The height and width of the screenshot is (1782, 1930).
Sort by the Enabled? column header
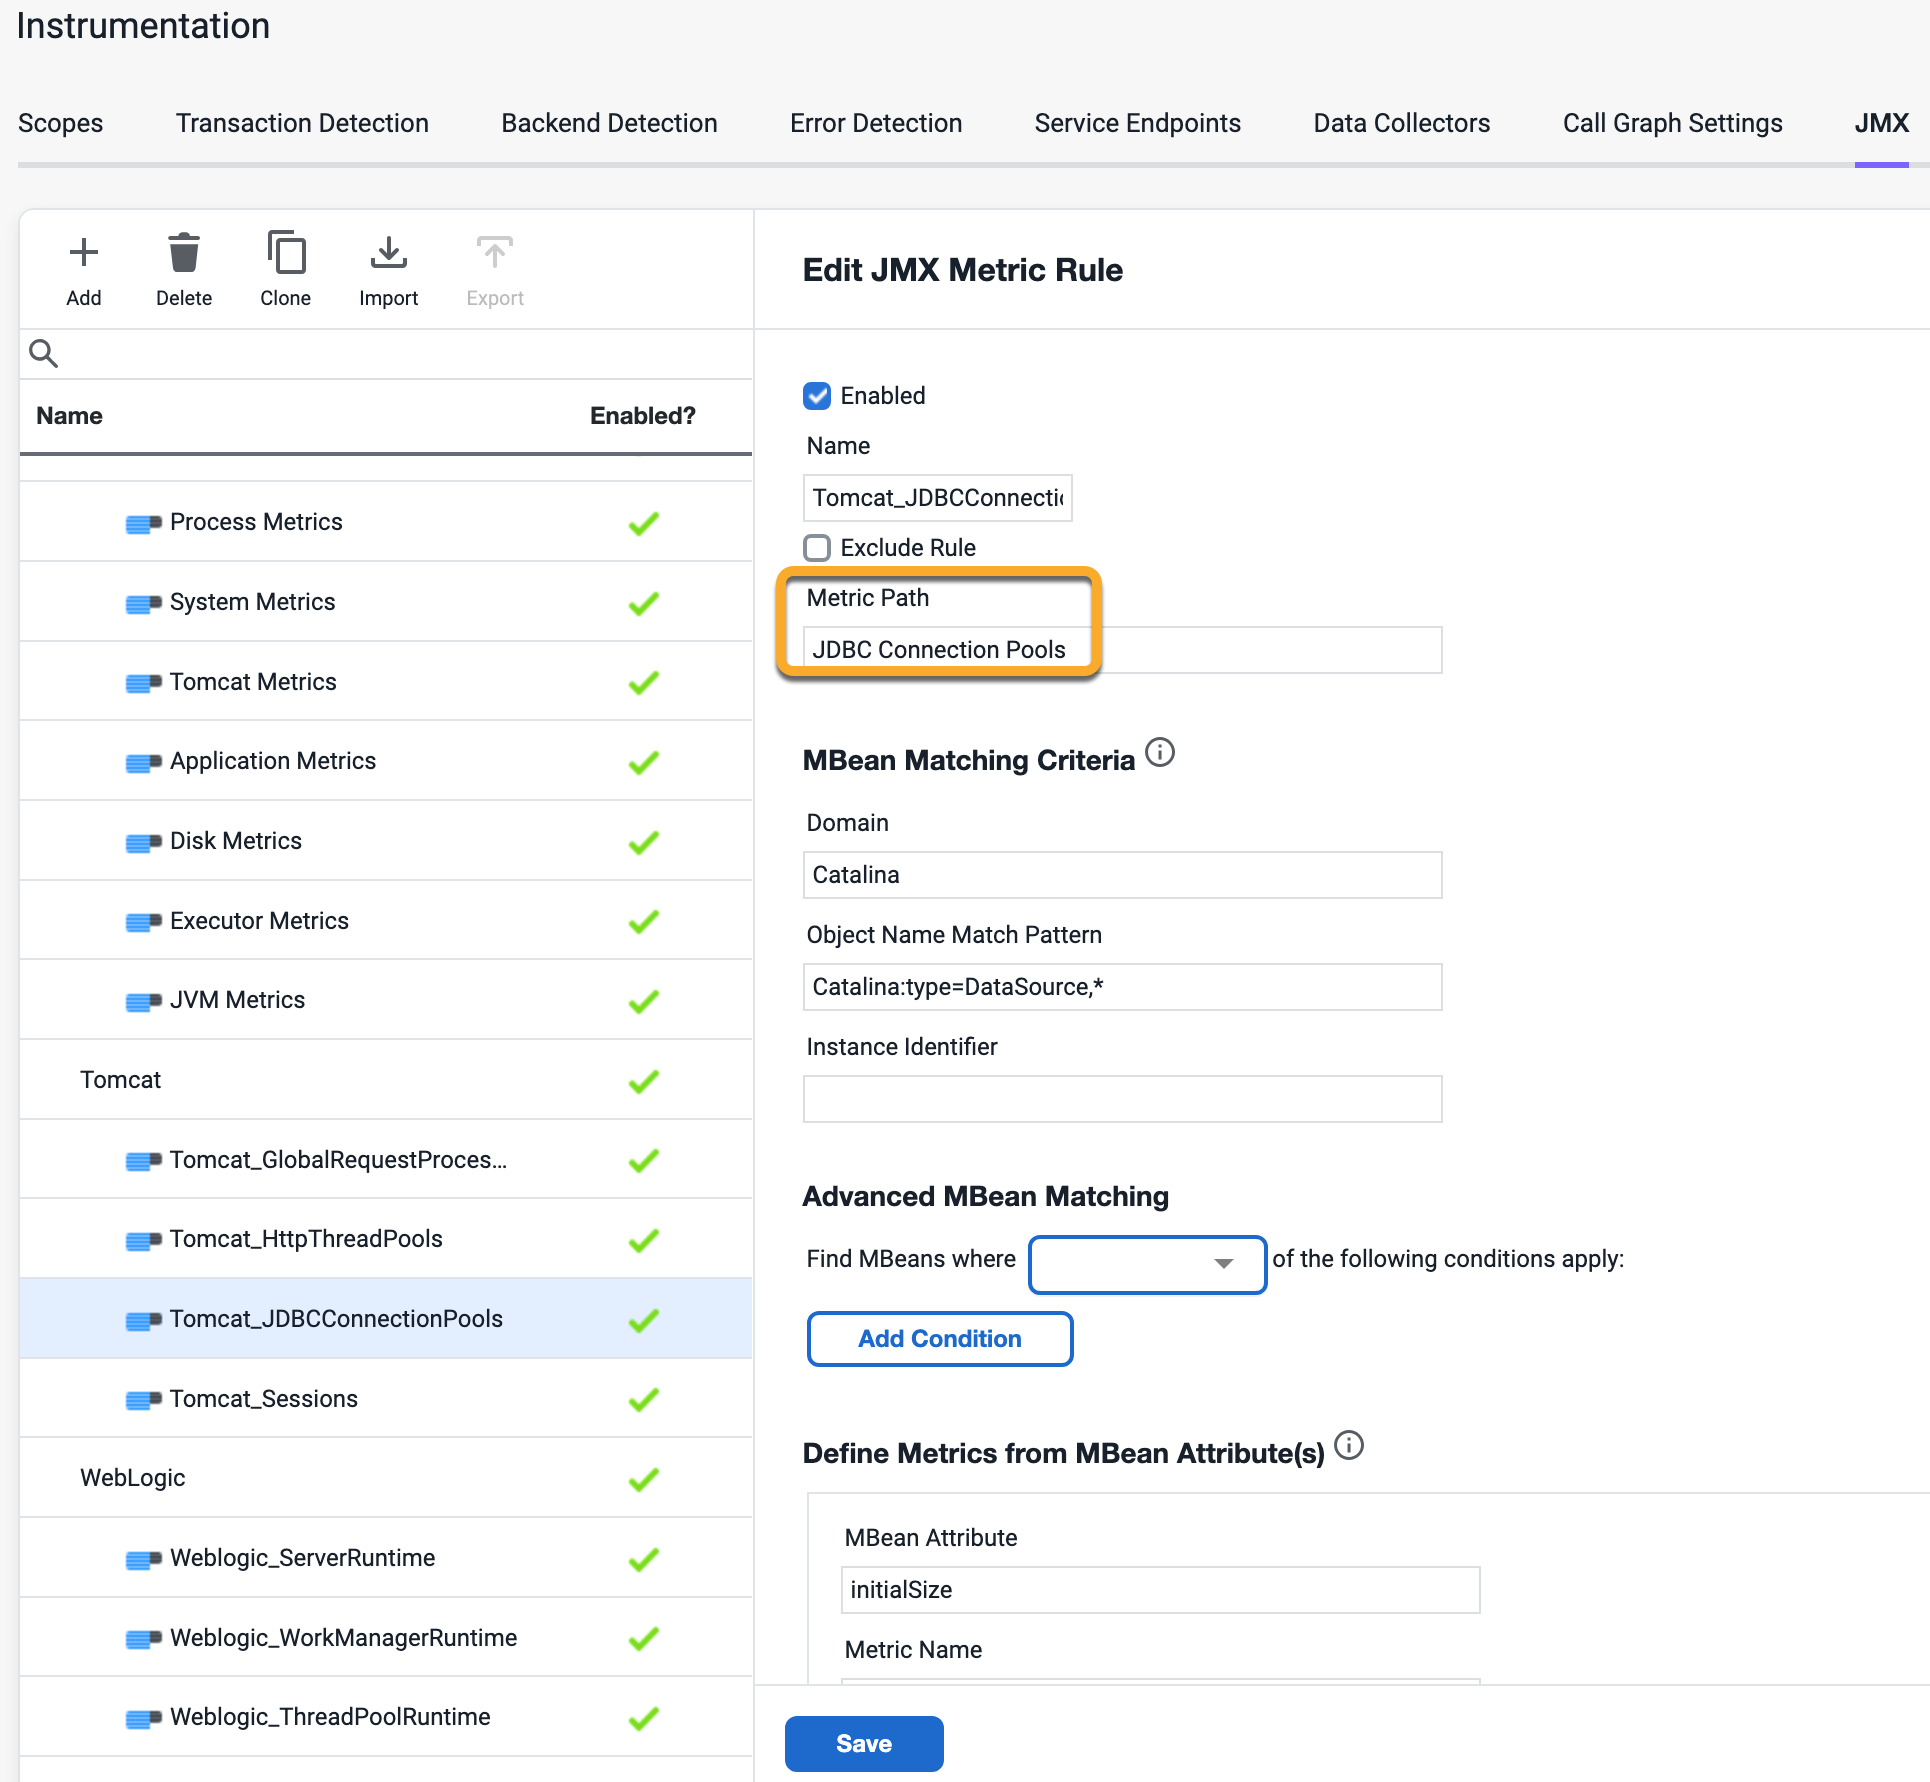click(x=642, y=416)
